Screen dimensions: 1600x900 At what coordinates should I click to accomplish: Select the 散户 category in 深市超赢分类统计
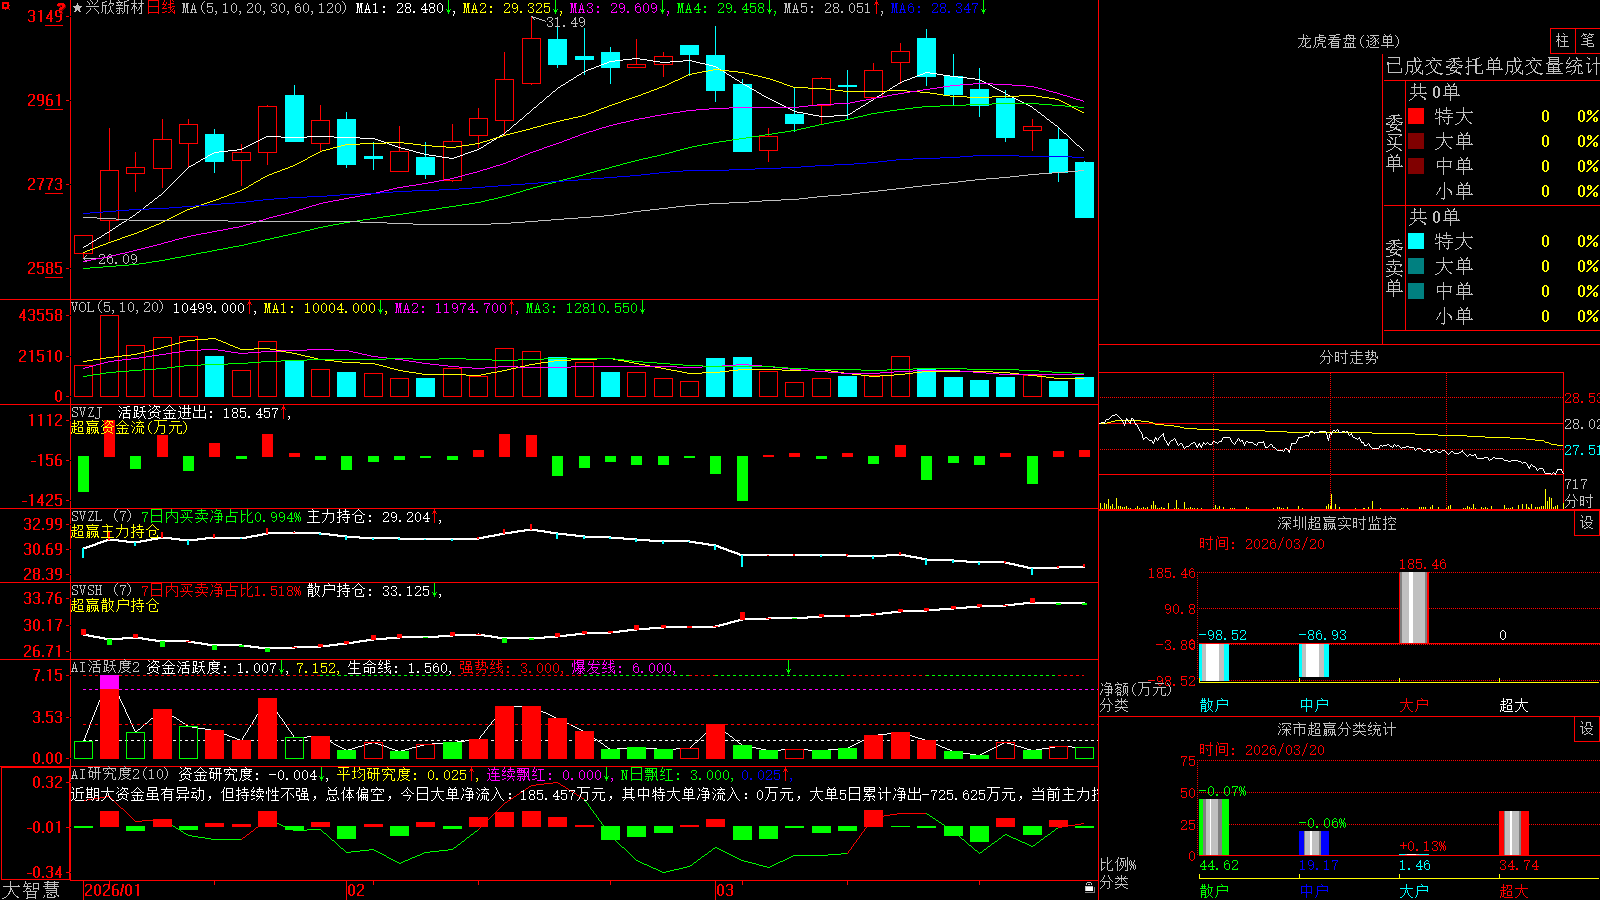click(x=1214, y=890)
